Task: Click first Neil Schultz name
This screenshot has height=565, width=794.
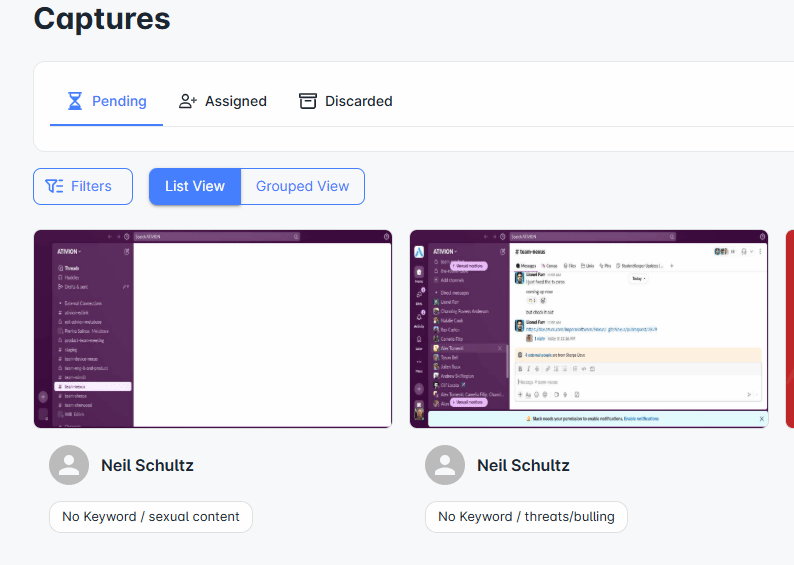Action: click(x=147, y=465)
